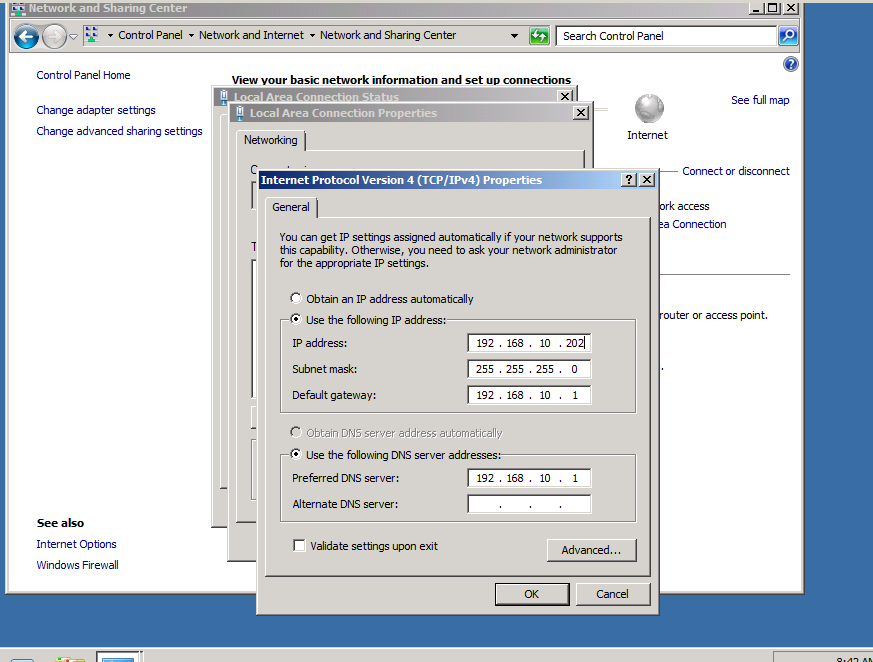Expand the arrow before Control Panel breadcrumb
Screen dimensions: 873x662
point(110,36)
